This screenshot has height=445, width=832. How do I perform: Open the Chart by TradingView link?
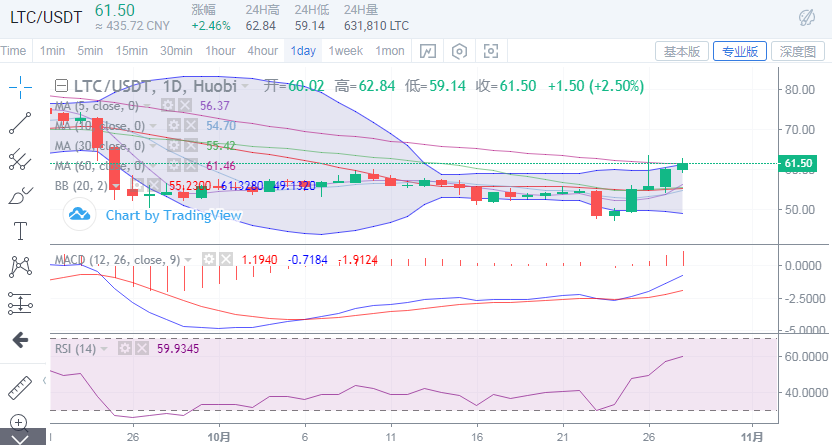(174, 215)
